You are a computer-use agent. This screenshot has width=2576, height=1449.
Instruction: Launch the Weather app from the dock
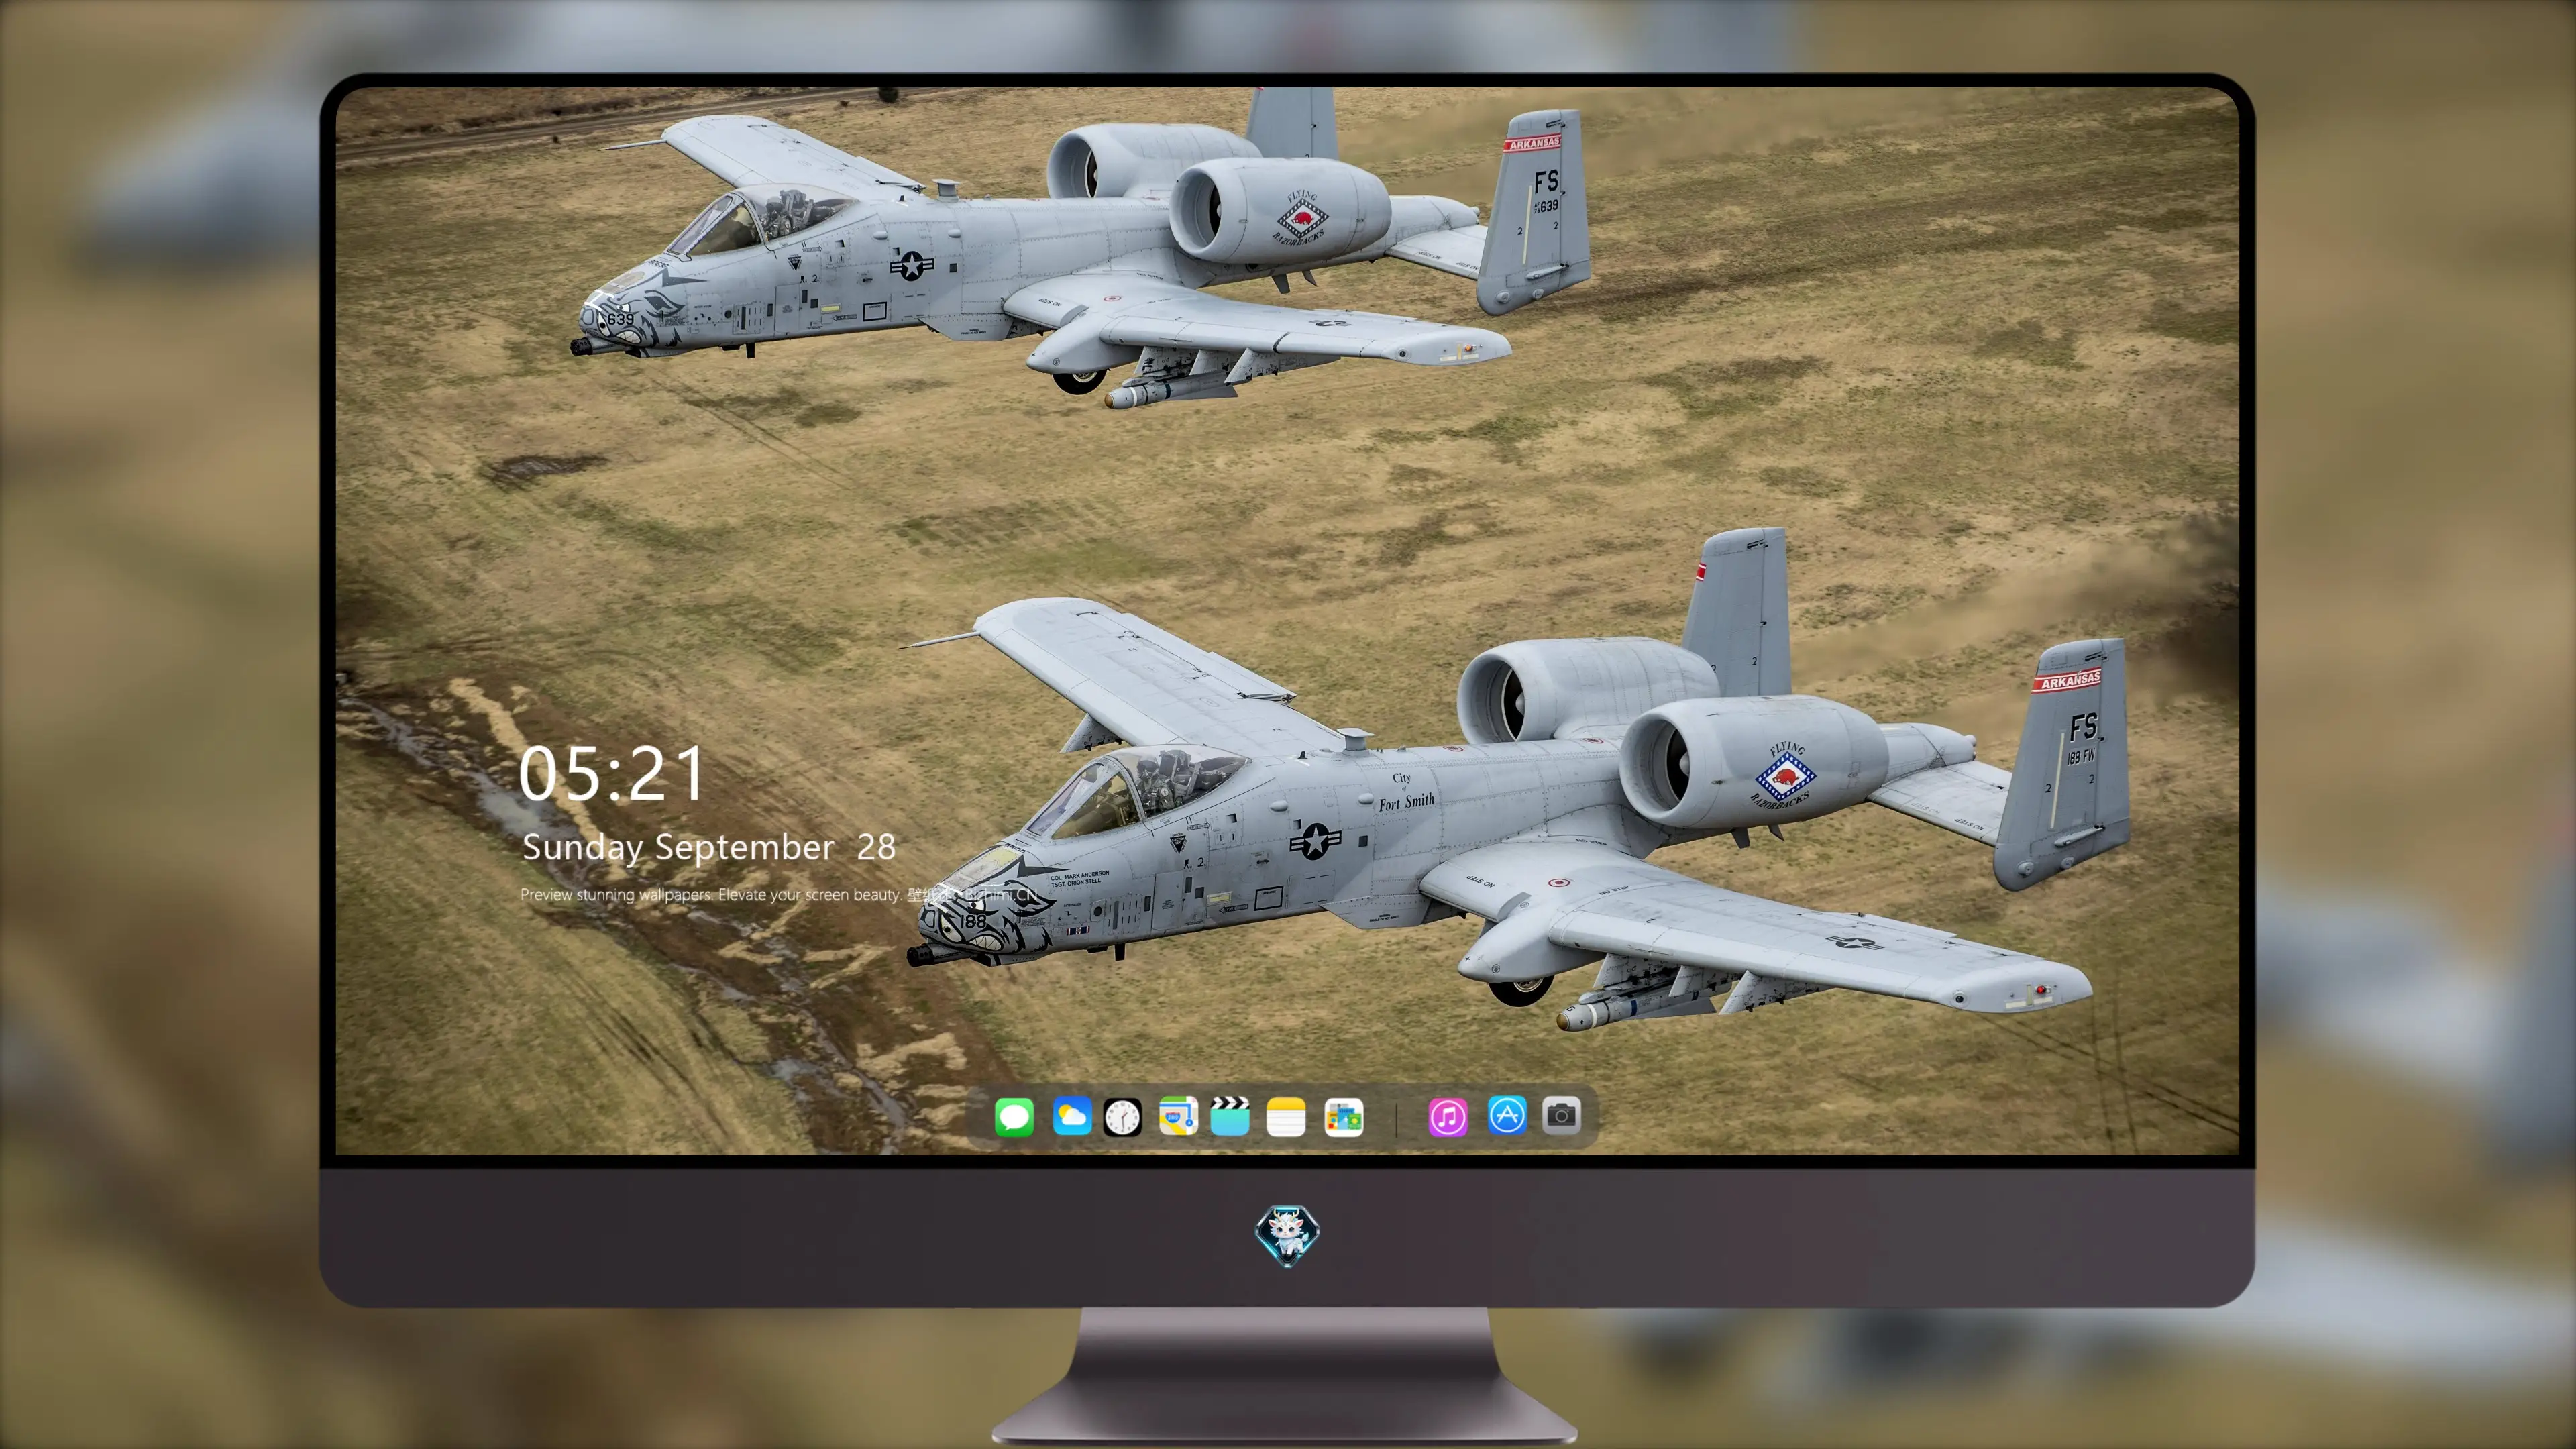[1072, 1116]
